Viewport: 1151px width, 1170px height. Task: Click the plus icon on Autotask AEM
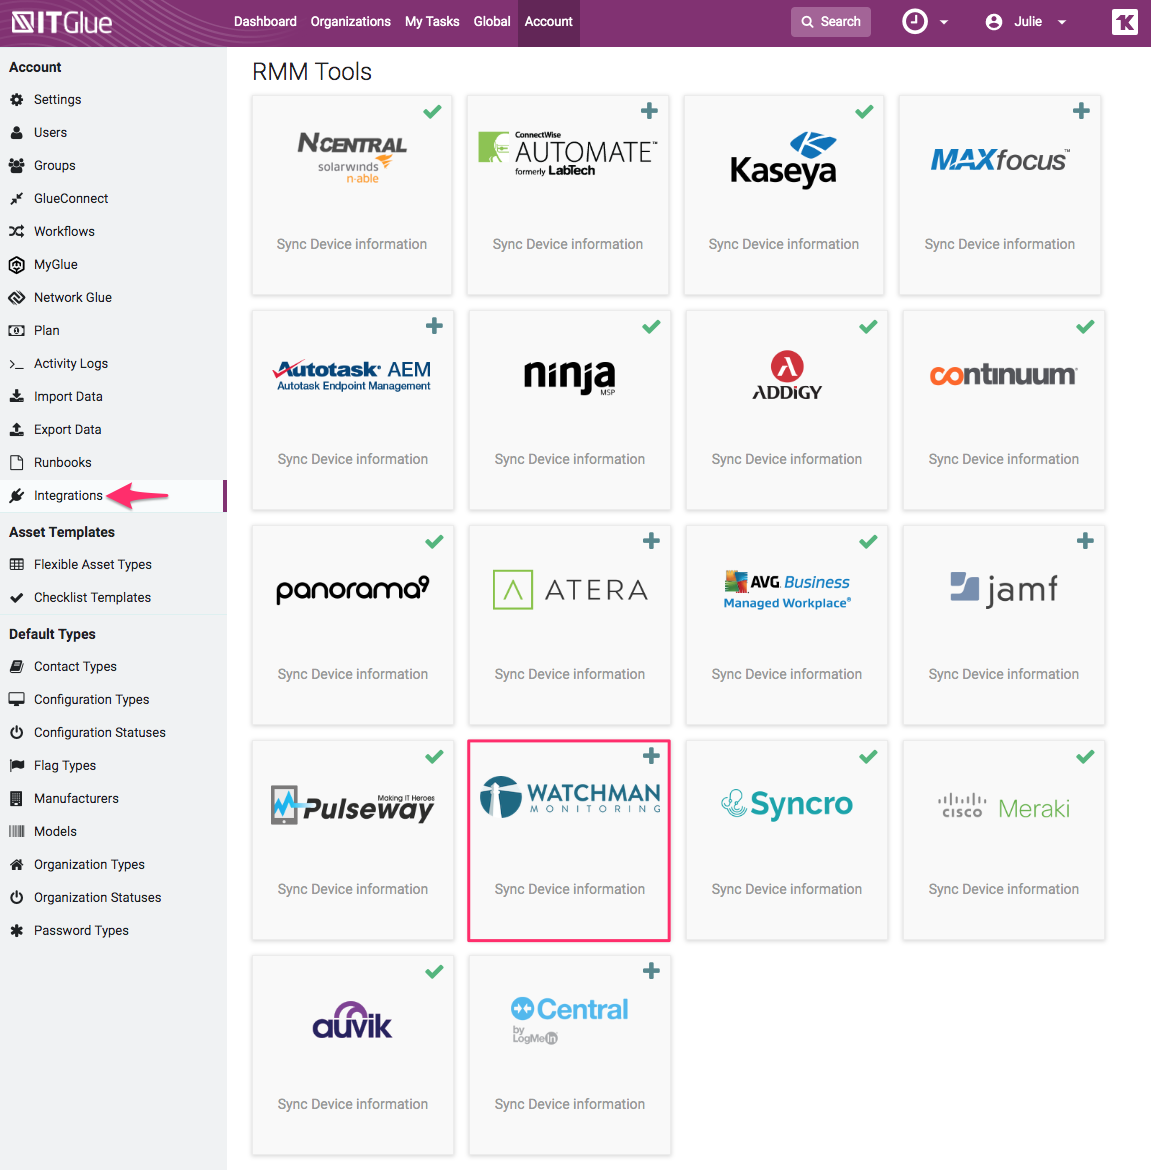[x=434, y=326]
